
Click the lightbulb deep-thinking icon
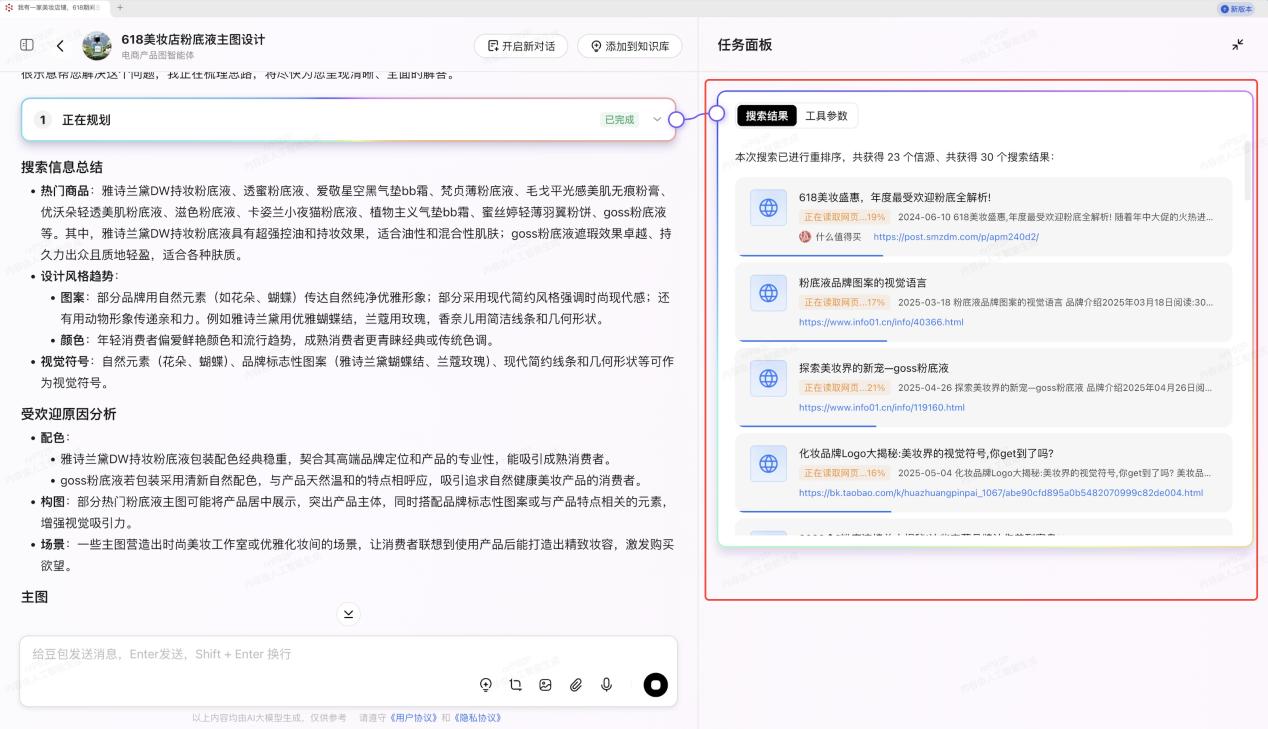486,685
